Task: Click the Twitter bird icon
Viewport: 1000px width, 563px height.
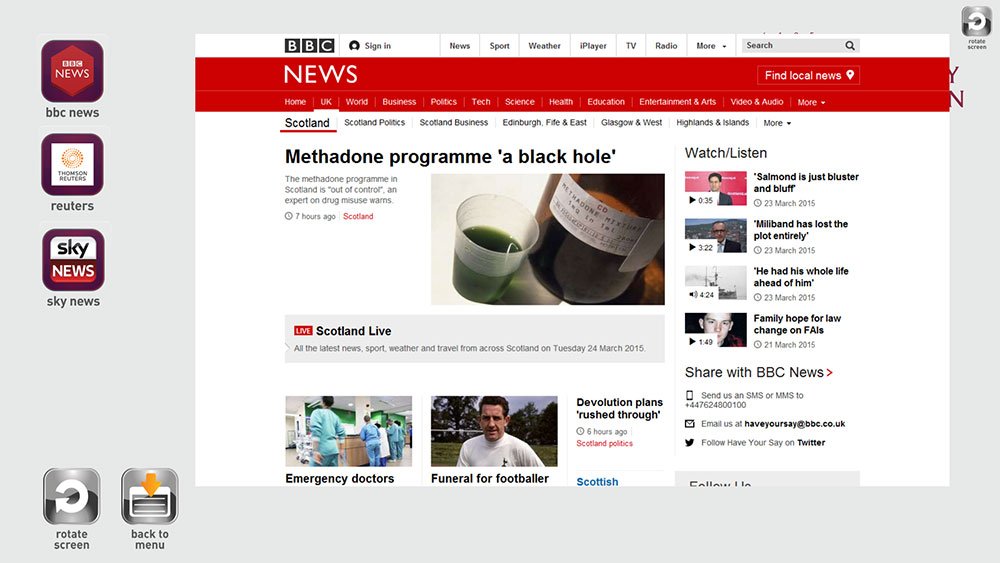Action: 689,442
